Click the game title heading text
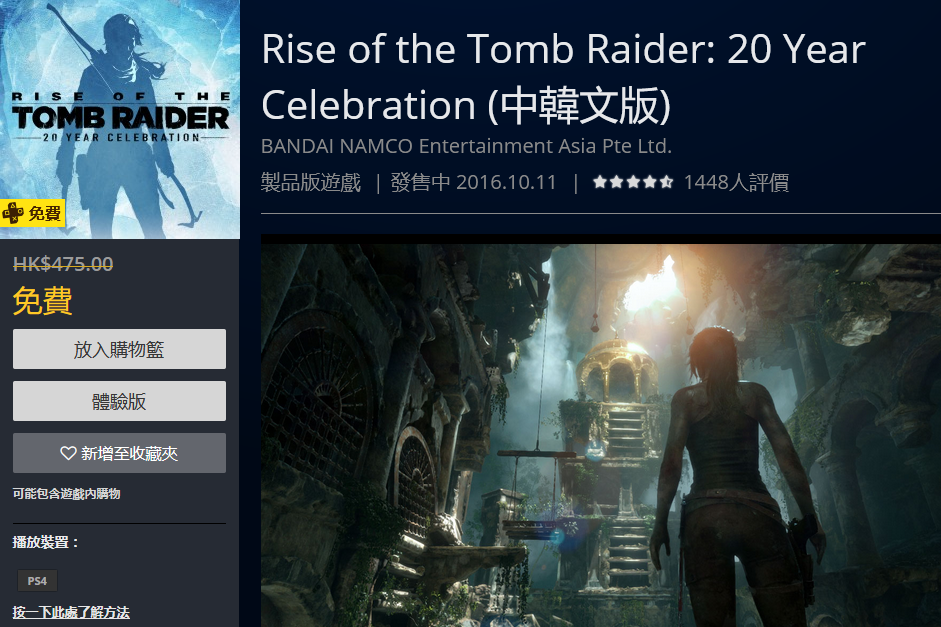 (x=564, y=77)
